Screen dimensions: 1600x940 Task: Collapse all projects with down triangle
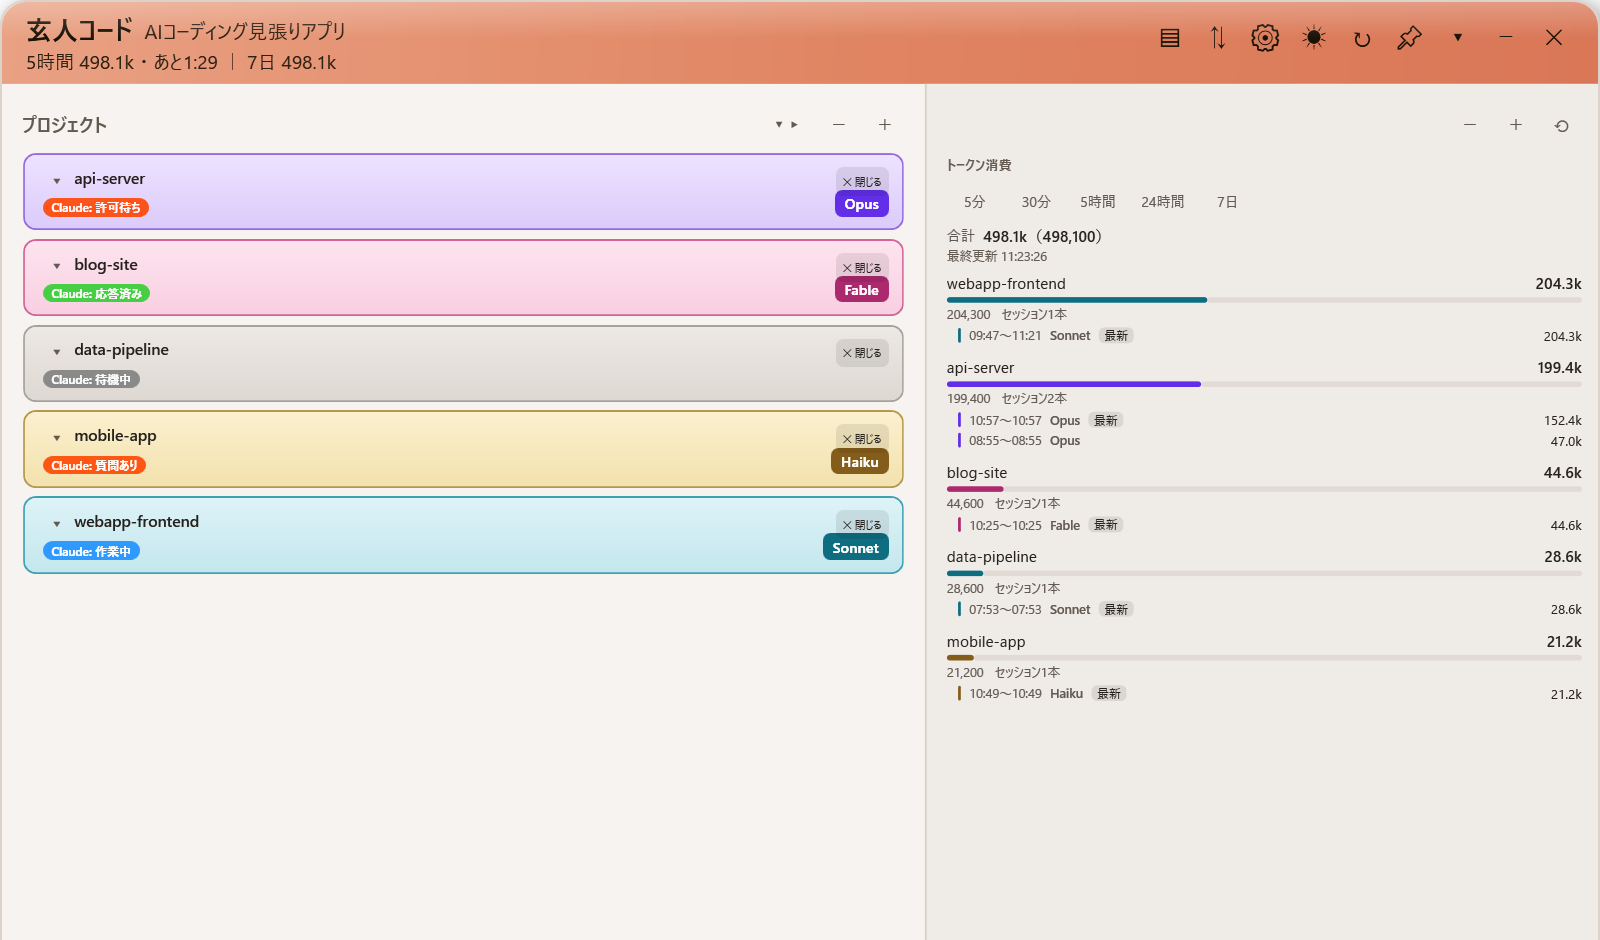(779, 125)
